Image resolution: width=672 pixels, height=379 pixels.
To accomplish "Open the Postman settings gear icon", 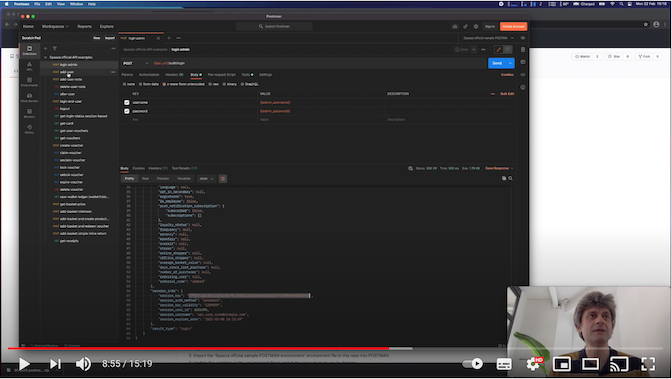I will [476, 27].
